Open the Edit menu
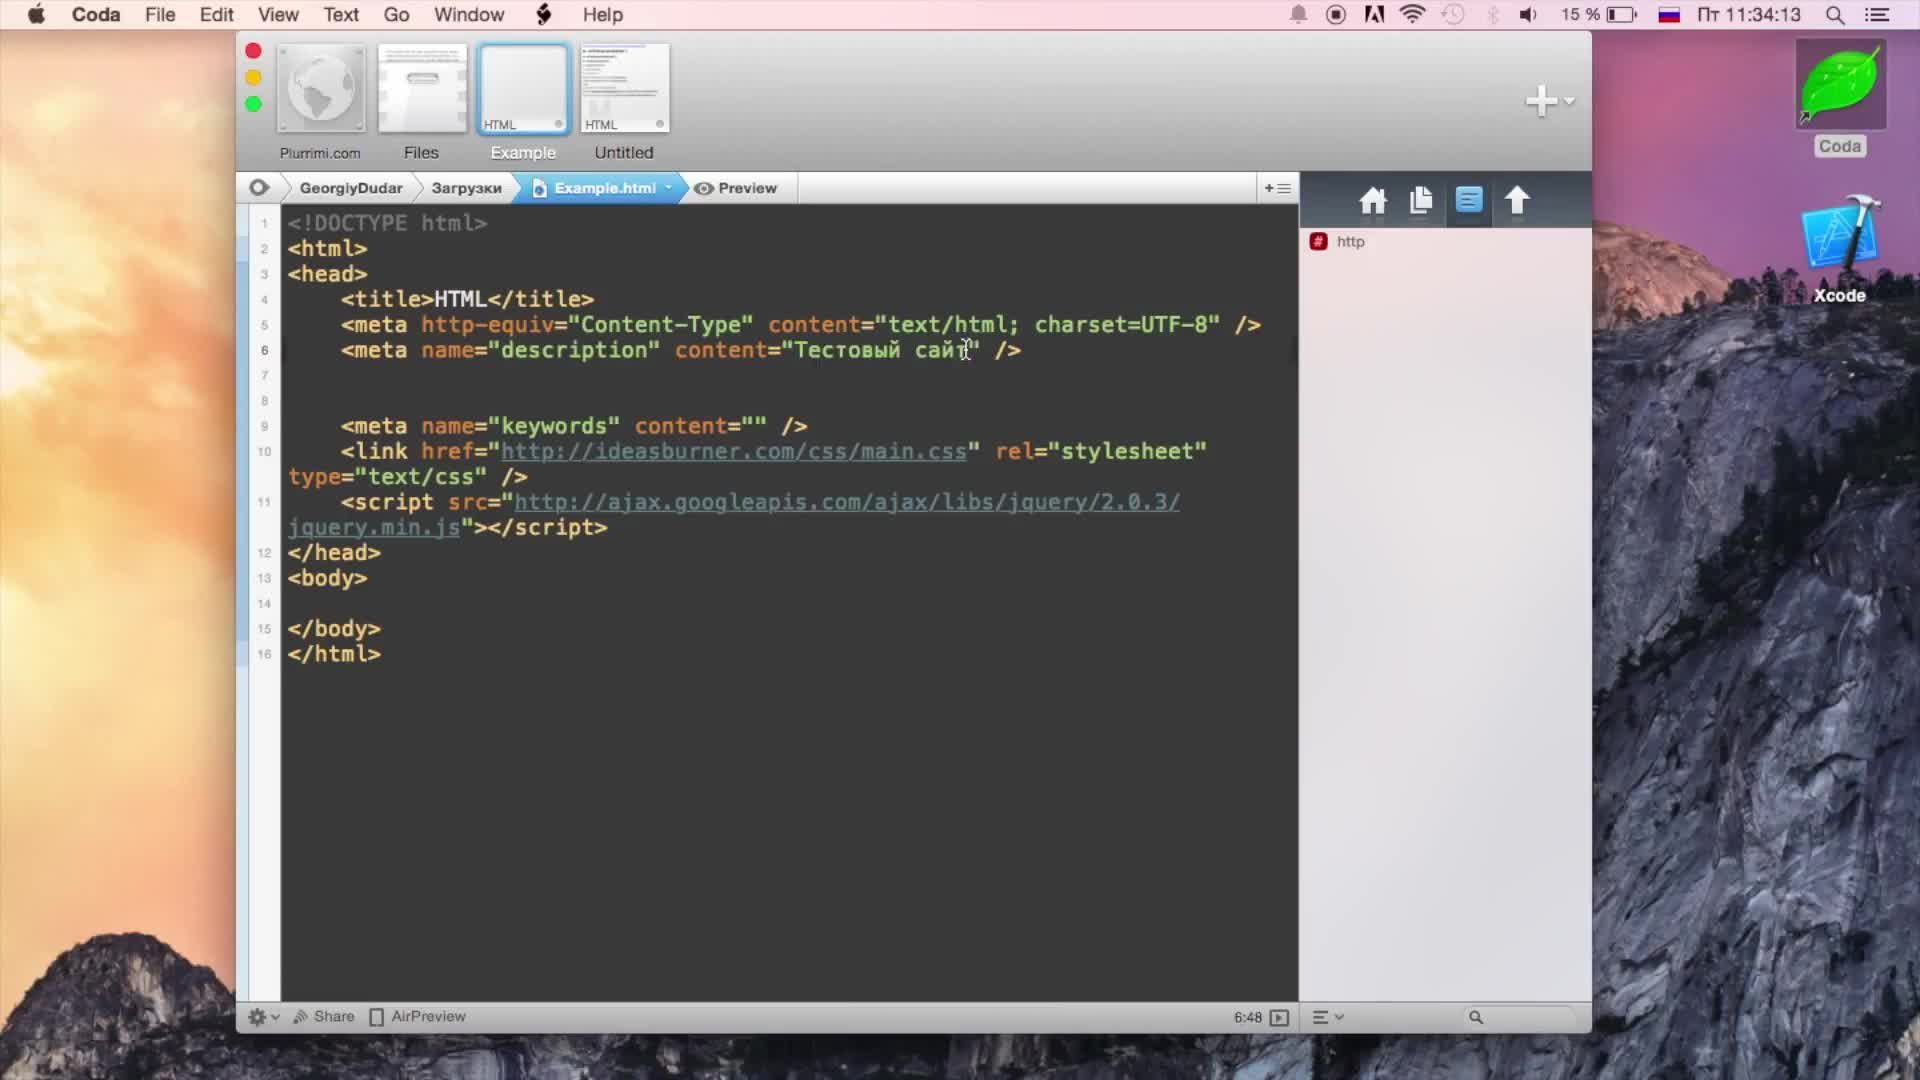 click(x=216, y=15)
